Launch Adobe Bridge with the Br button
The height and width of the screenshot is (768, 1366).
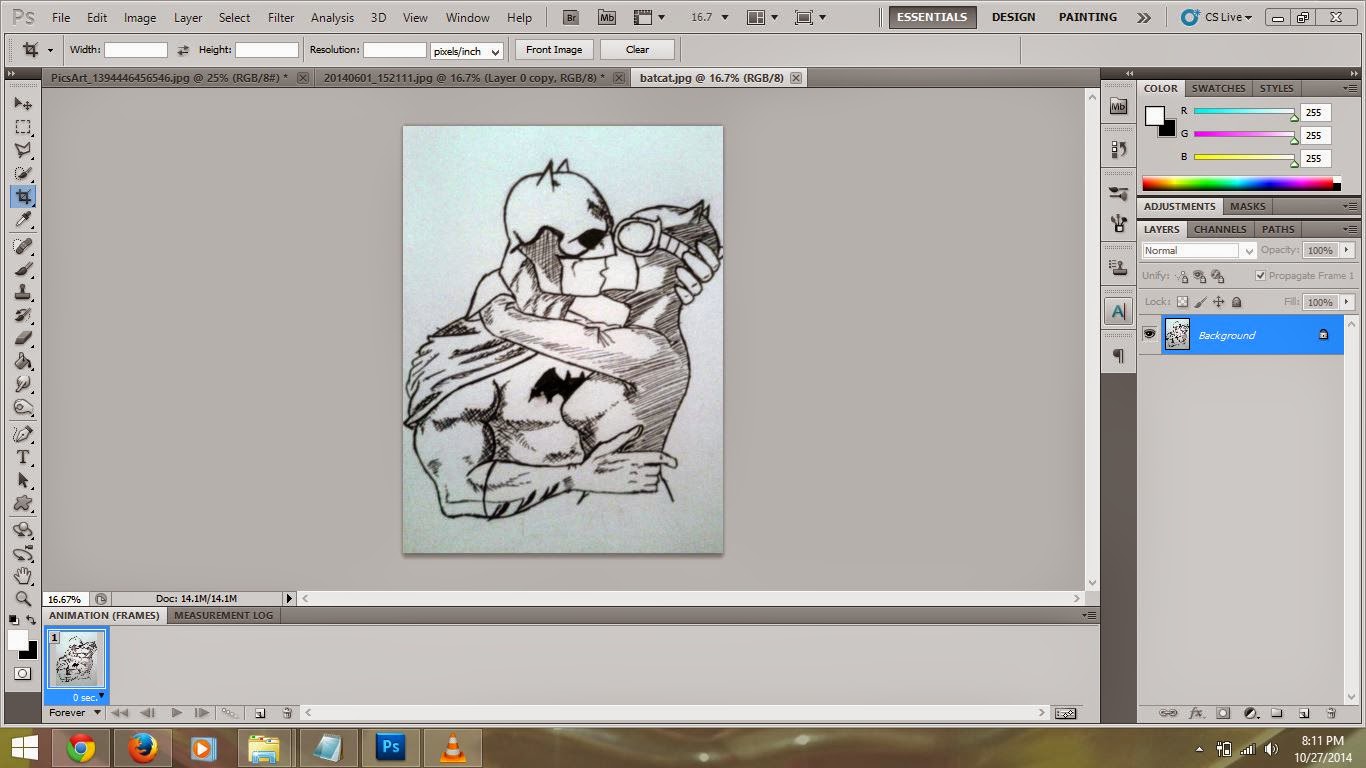pyautogui.click(x=571, y=17)
